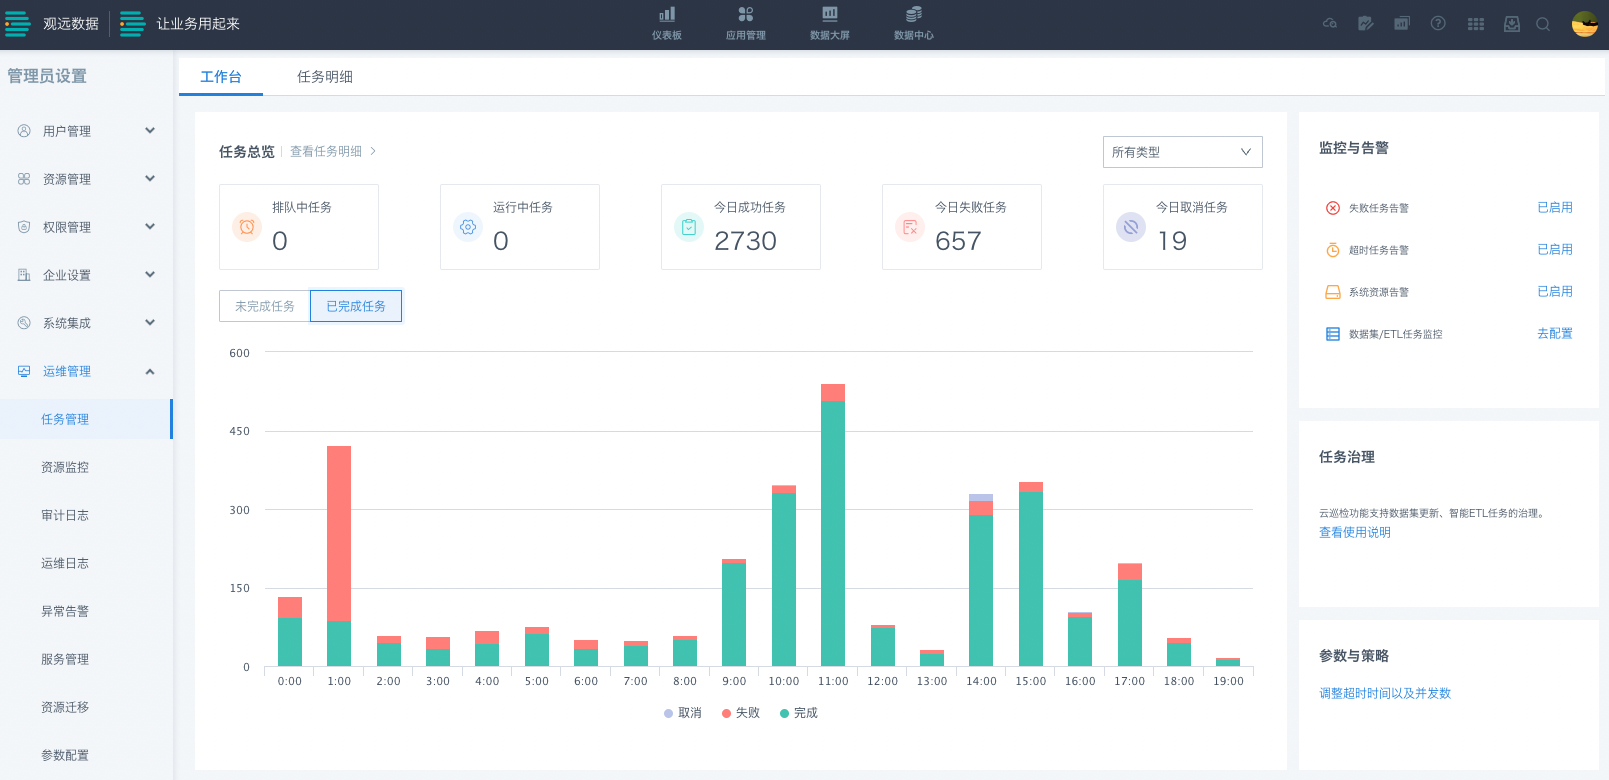Click the 失败任务告警 red X icon
This screenshot has width=1609, height=780.
(1333, 208)
